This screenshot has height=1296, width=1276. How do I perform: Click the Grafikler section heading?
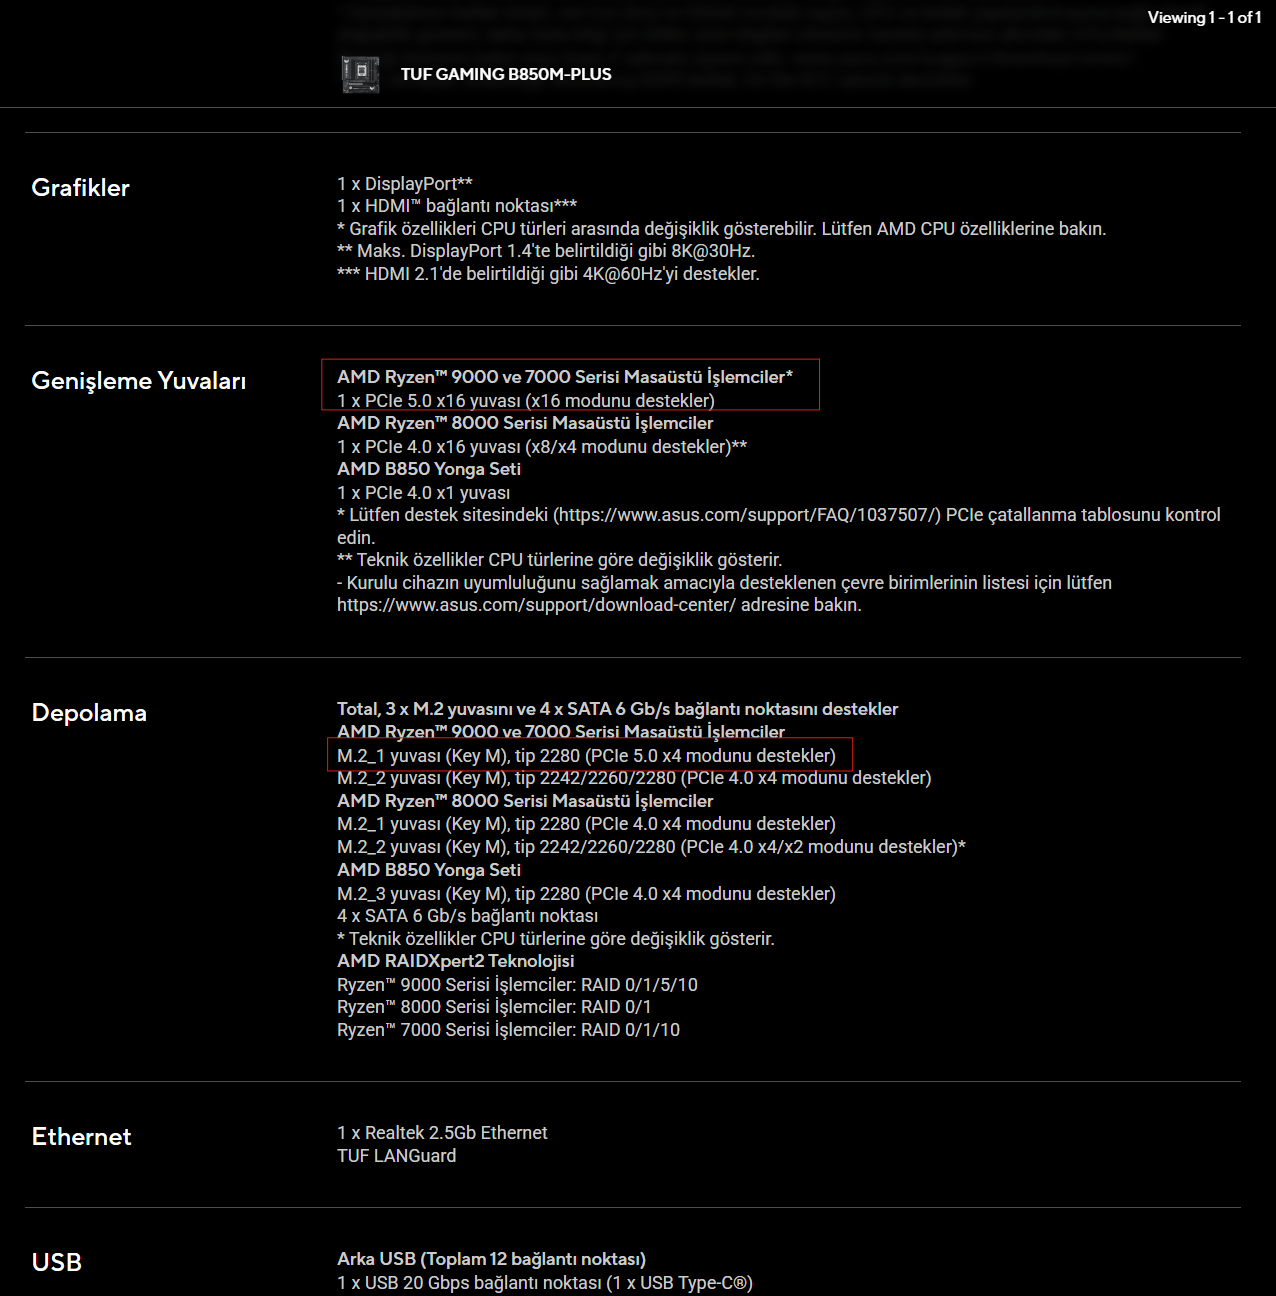click(81, 187)
